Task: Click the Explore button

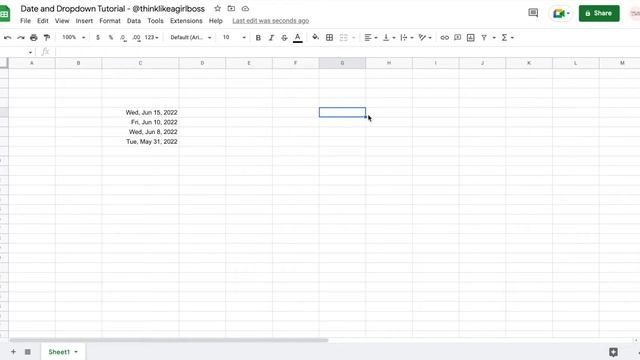Action: click(x=613, y=352)
